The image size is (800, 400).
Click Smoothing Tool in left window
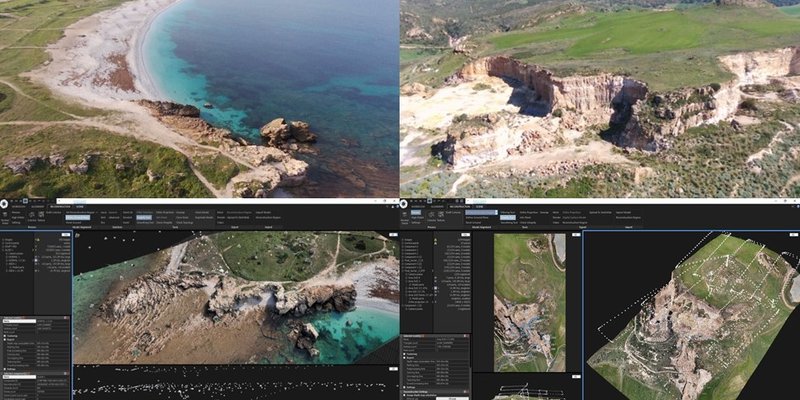click(145, 222)
